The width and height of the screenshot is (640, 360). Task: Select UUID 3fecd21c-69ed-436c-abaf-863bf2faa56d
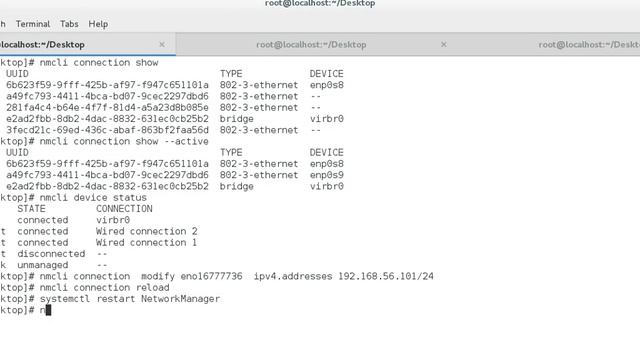(x=107, y=130)
